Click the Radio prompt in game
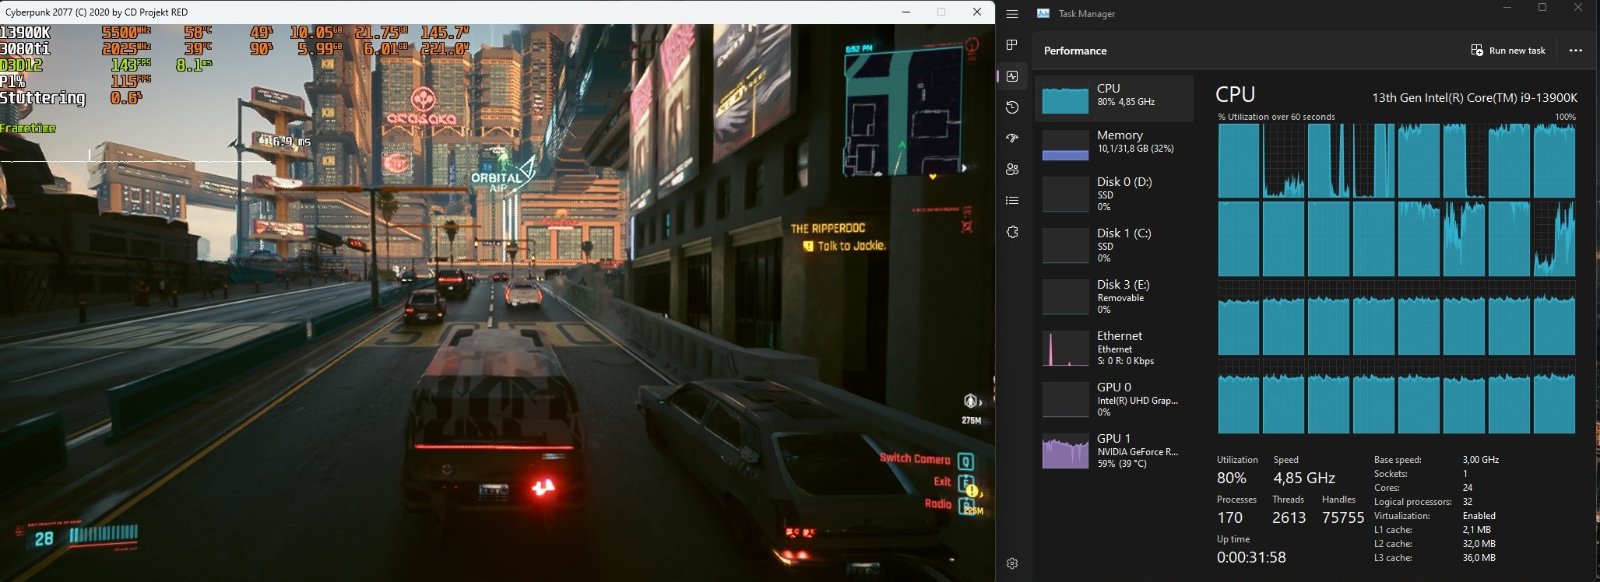 pos(938,504)
